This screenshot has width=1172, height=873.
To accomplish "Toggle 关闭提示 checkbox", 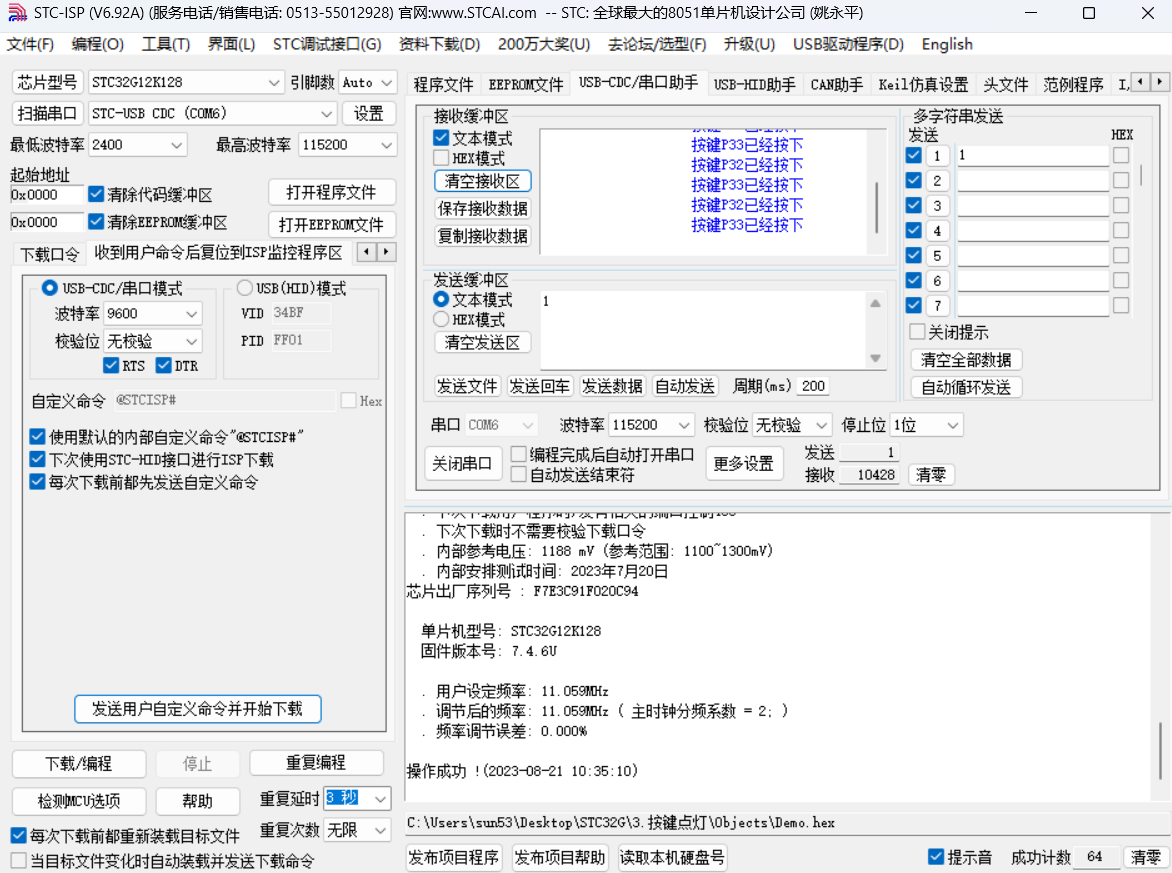I will (917, 331).
